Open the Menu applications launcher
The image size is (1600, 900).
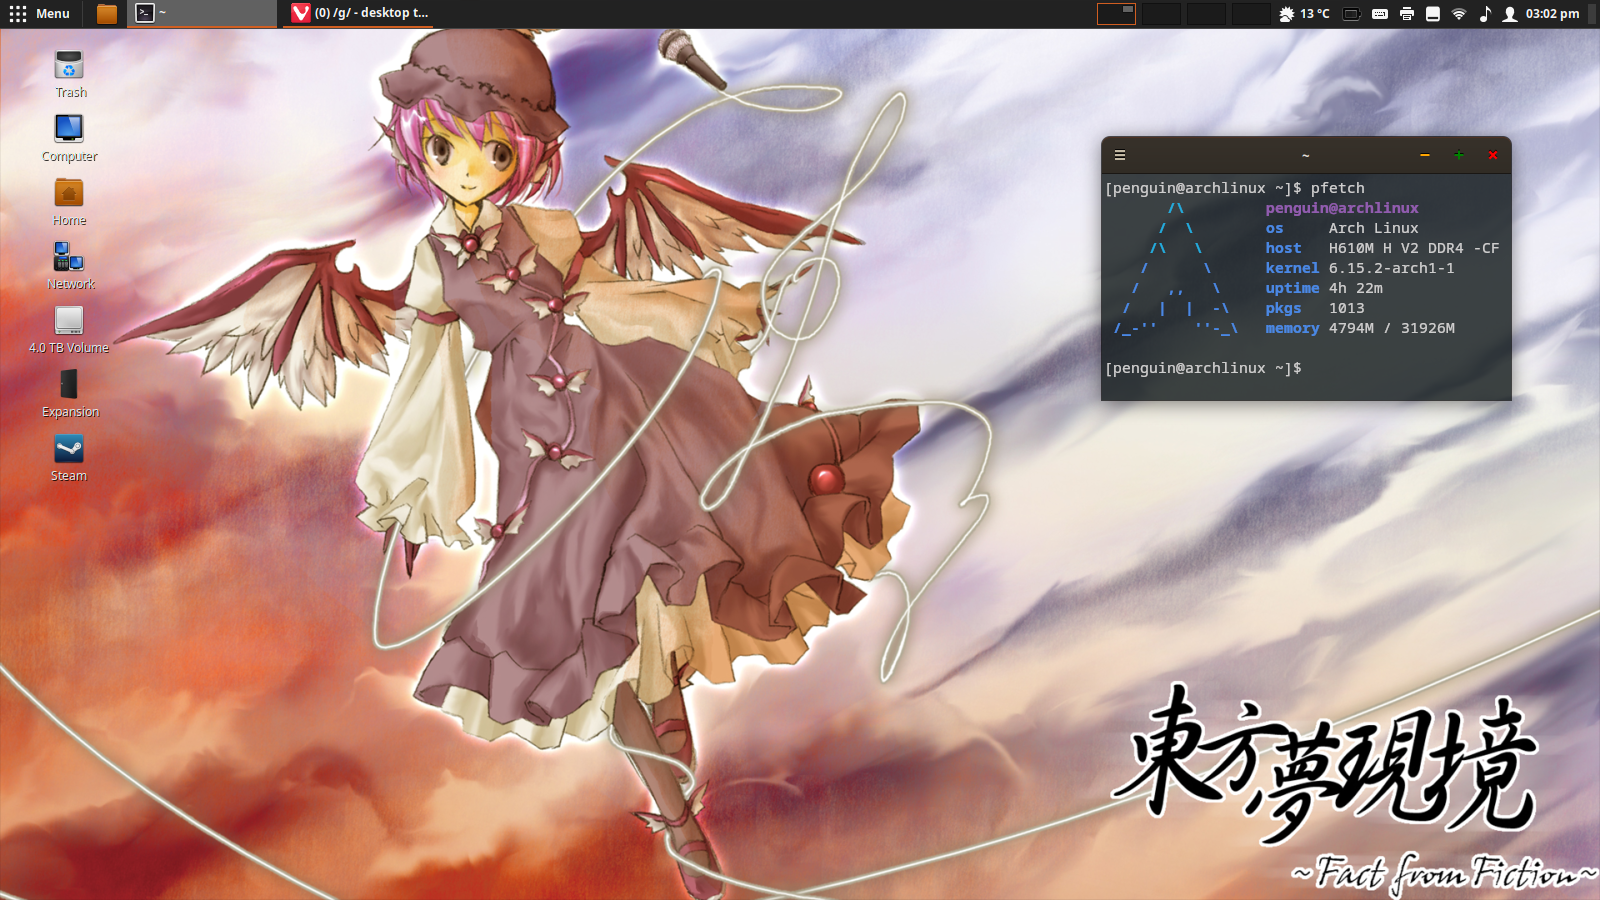[x=40, y=13]
